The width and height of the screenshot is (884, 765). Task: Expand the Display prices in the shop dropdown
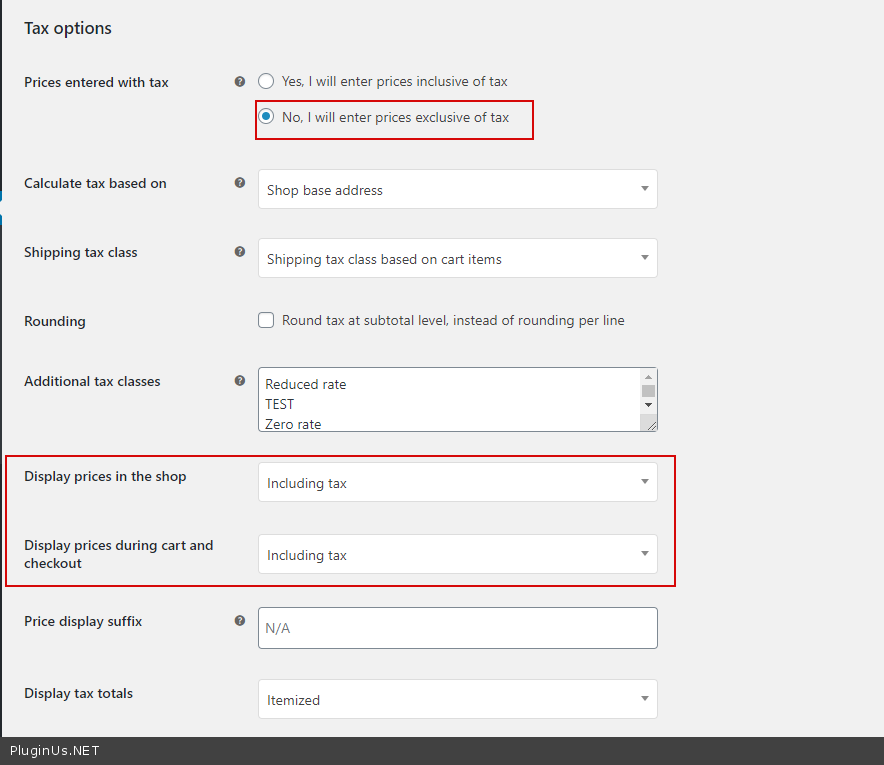pos(457,482)
